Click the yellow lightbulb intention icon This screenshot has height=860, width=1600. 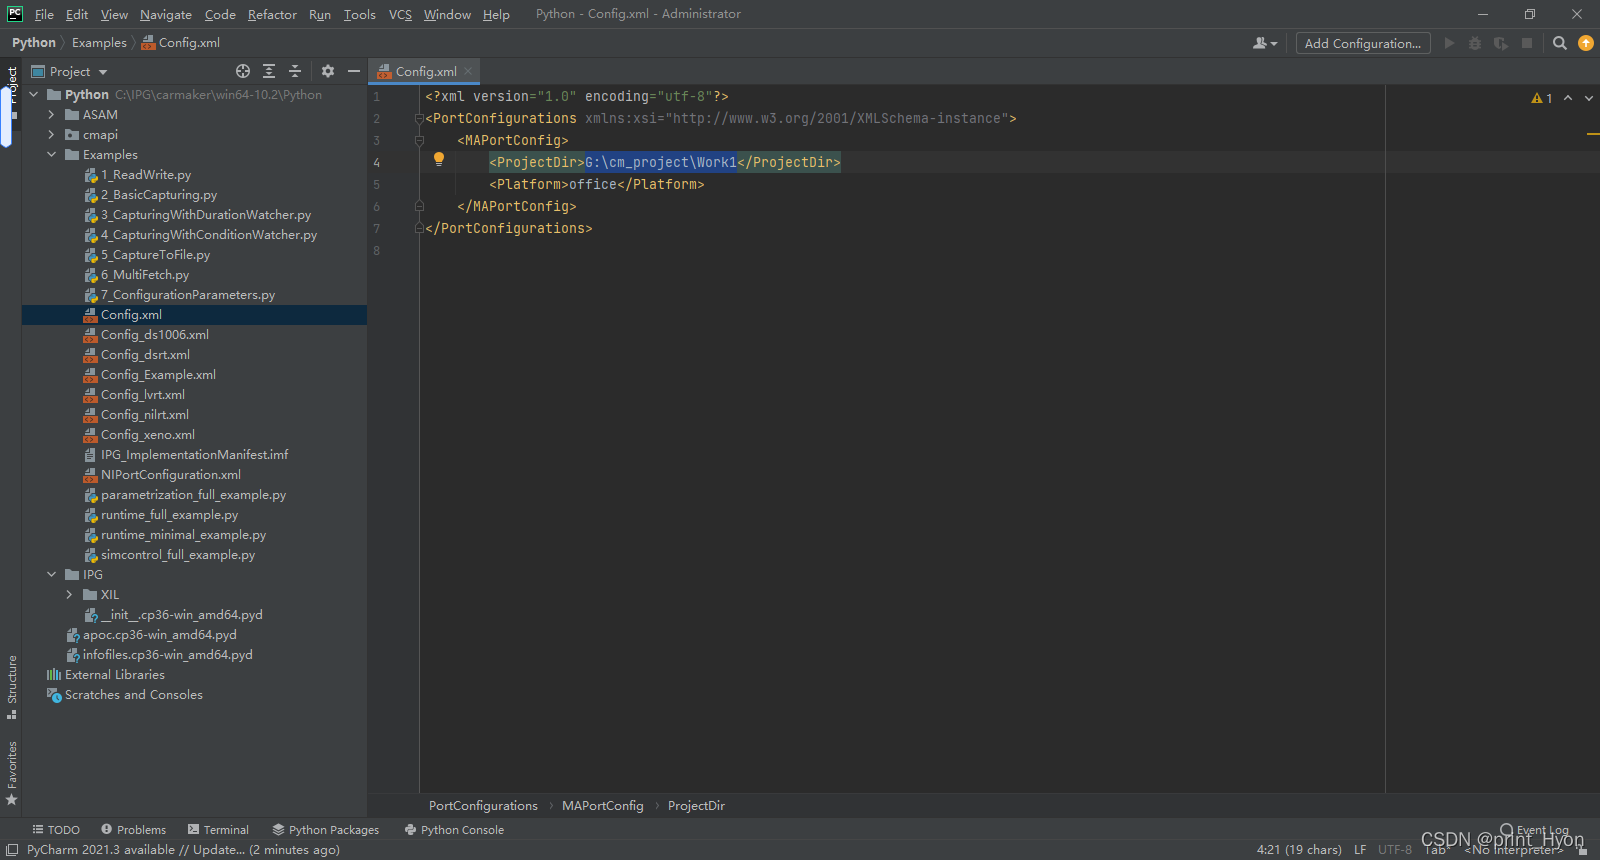pyautogui.click(x=438, y=159)
